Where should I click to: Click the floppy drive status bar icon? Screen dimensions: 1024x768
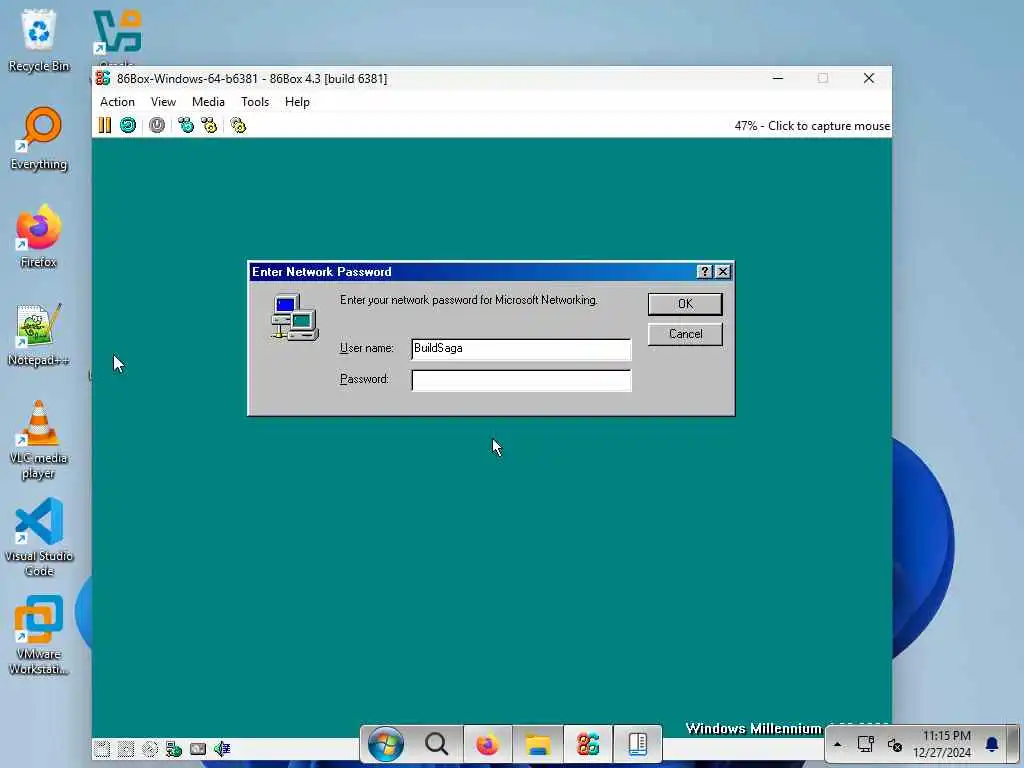click(x=102, y=748)
